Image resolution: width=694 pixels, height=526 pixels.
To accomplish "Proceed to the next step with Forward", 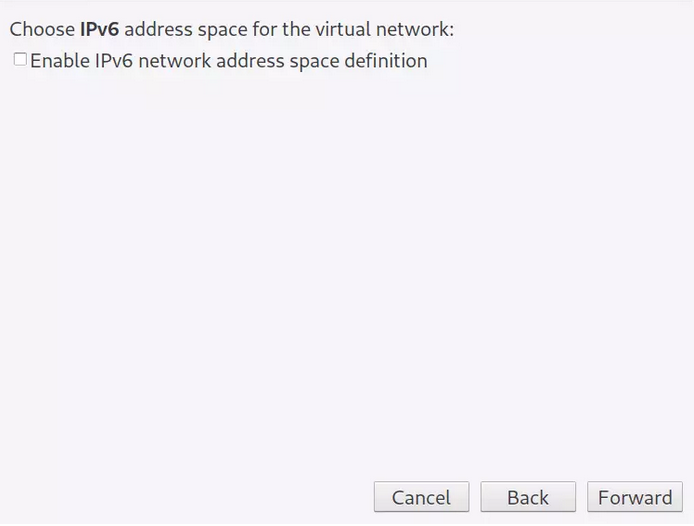I will coord(635,497).
